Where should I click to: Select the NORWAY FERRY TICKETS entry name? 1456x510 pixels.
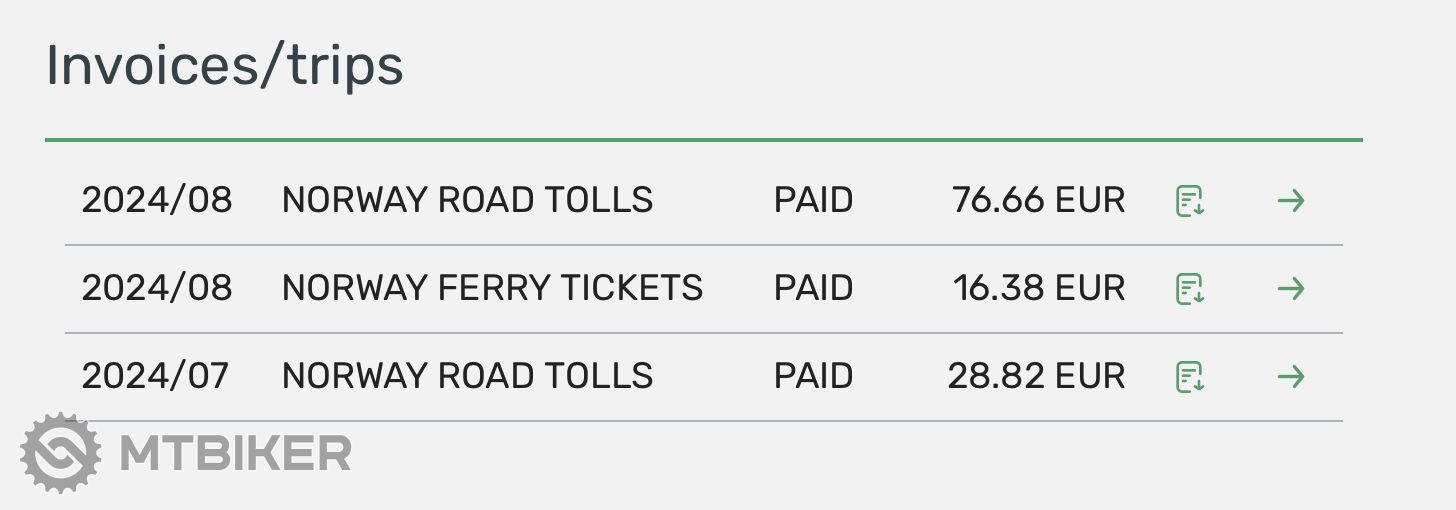tap(492, 288)
